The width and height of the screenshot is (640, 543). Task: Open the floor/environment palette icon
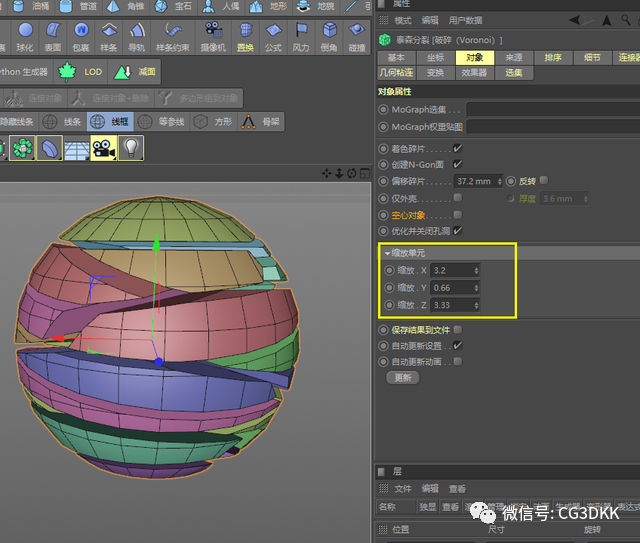[77, 148]
